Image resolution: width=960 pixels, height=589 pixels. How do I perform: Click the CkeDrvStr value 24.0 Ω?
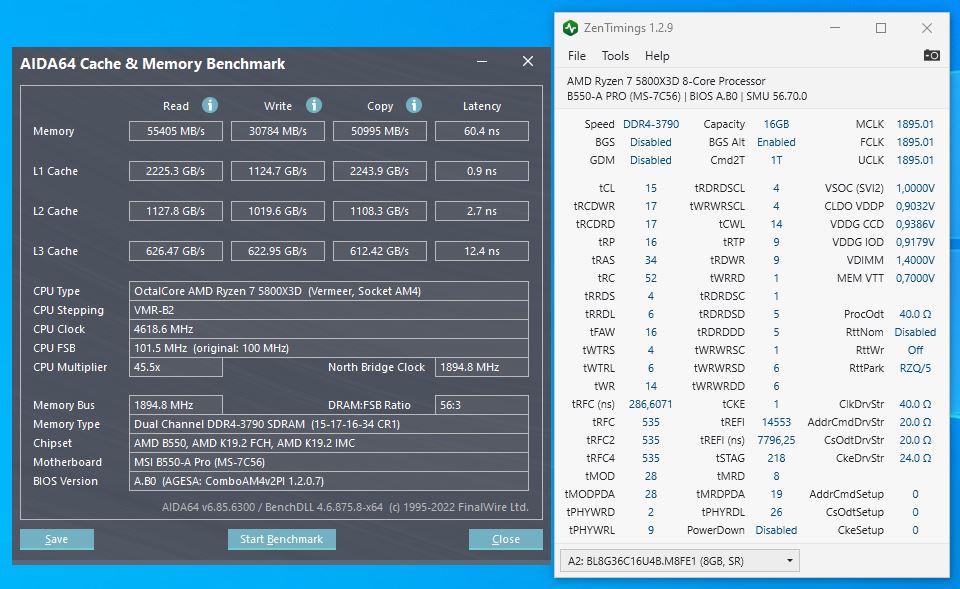click(915, 458)
